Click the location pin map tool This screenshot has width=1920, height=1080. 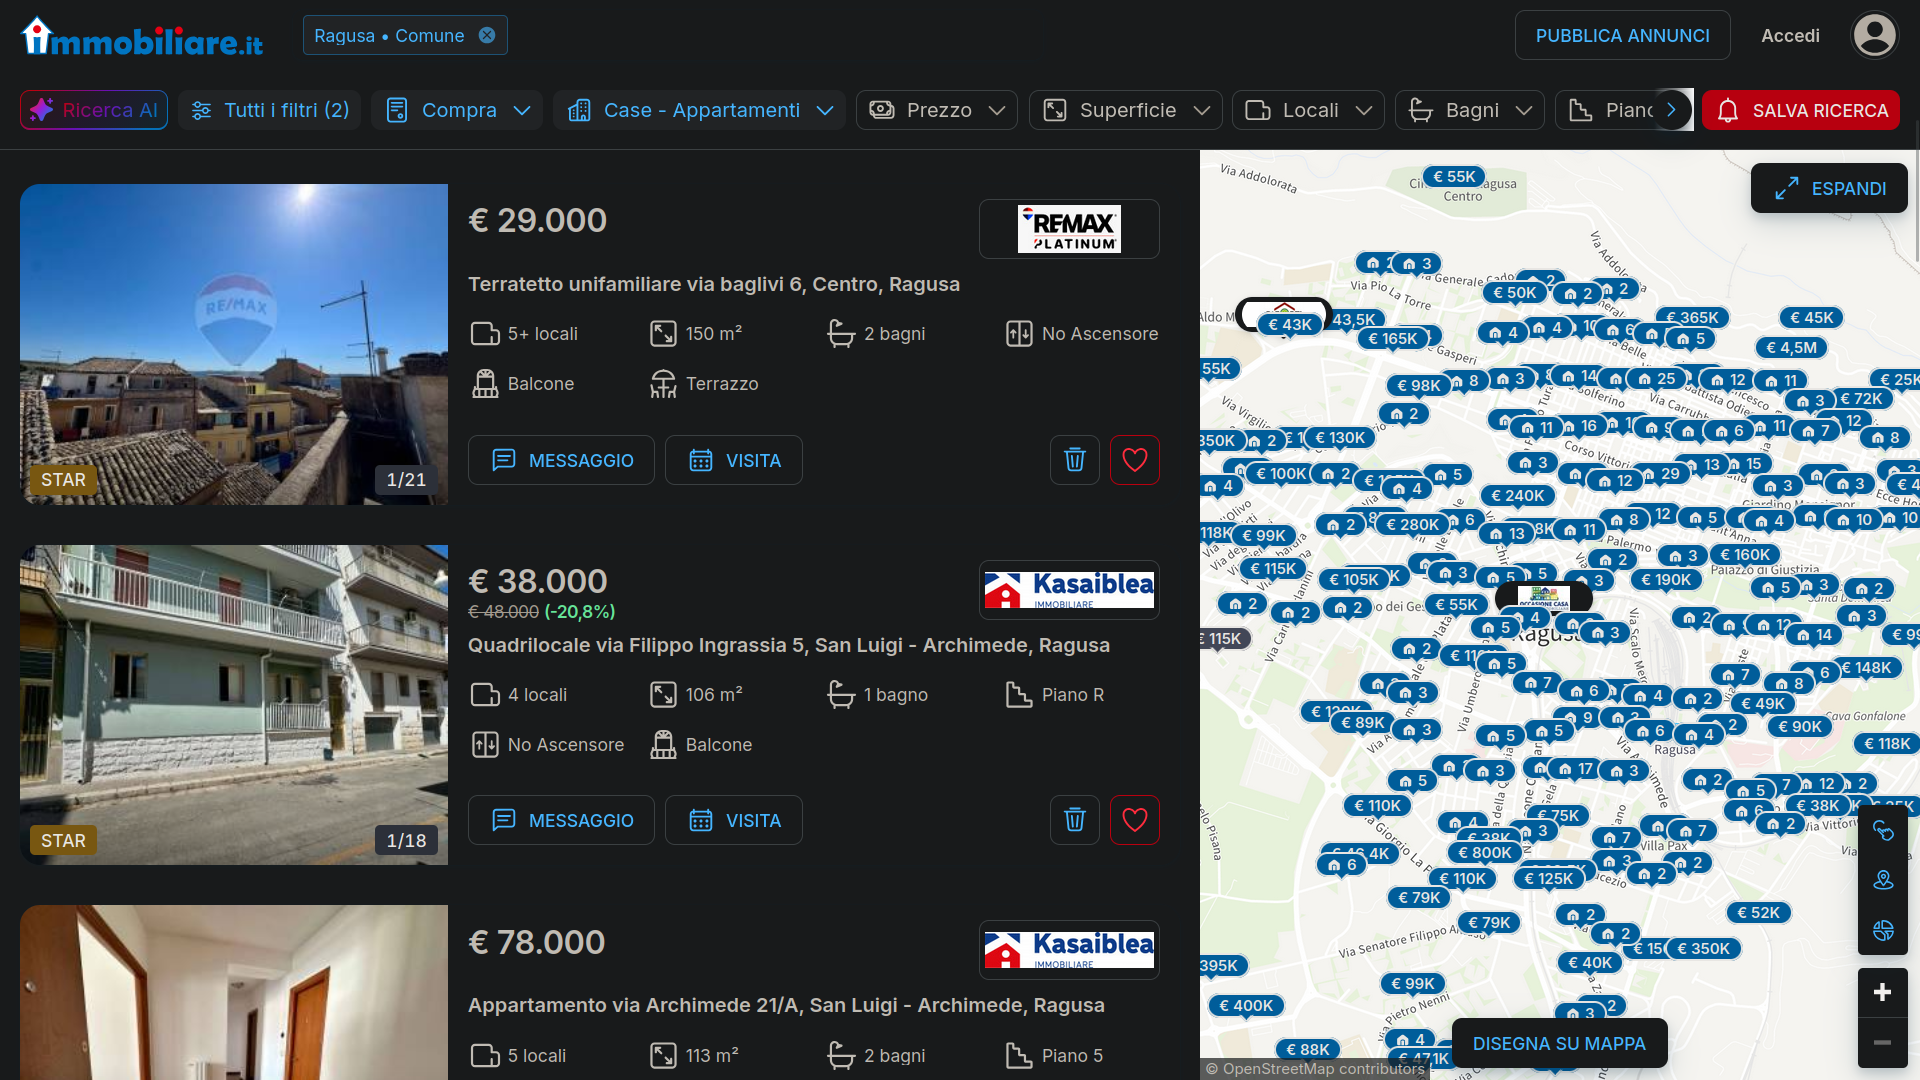(x=1883, y=880)
